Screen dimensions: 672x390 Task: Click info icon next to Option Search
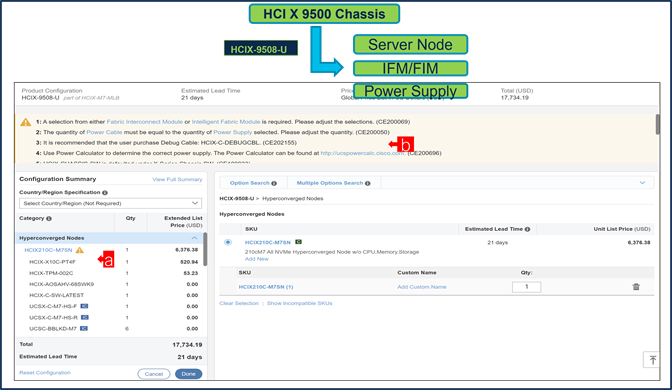[x=274, y=183]
